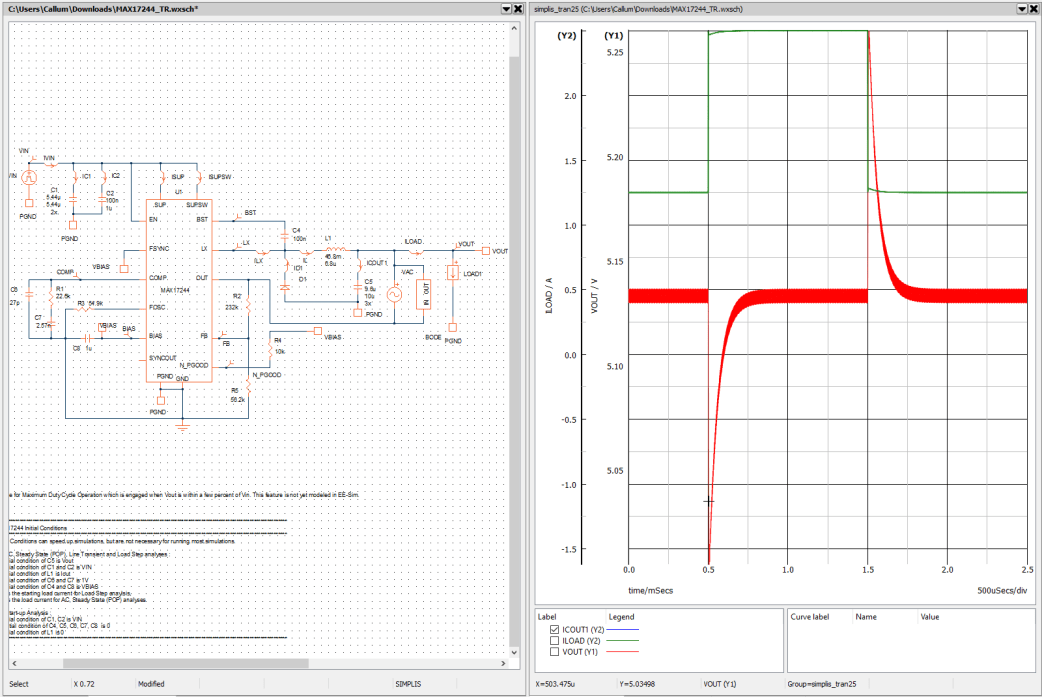The image size is (1042, 697).
Task: Select resistor R5 56.2k
Action: coord(248,387)
